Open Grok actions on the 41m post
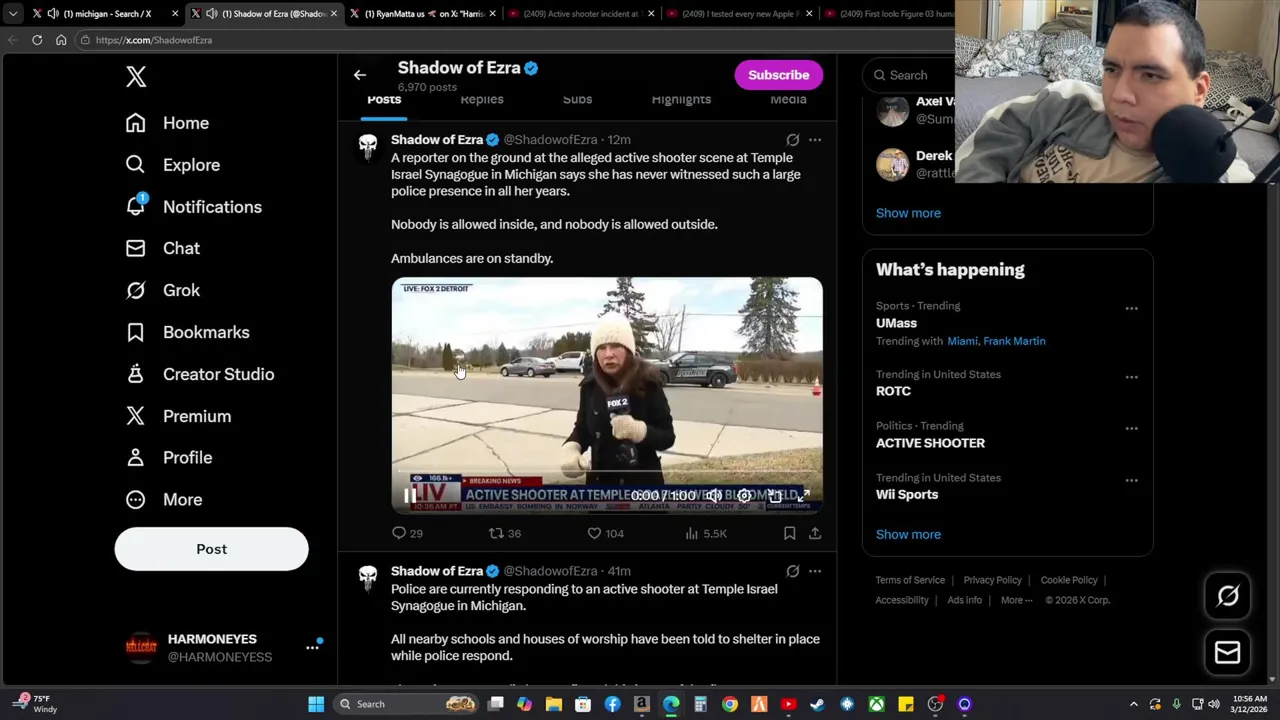The height and width of the screenshot is (720, 1280). pyautogui.click(x=792, y=571)
